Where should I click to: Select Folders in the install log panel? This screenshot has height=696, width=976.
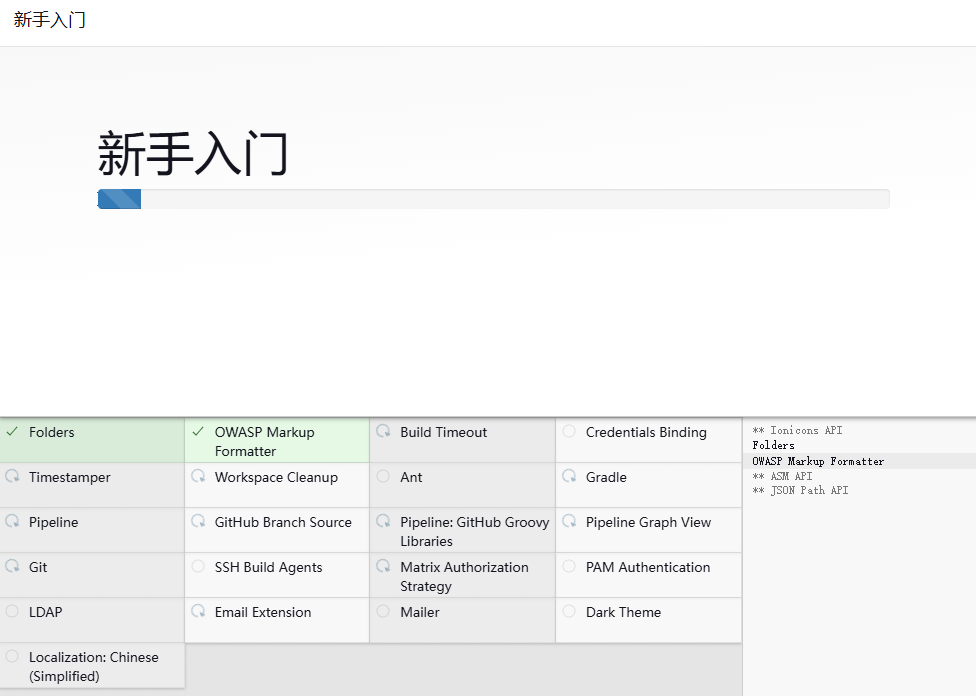tap(773, 446)
